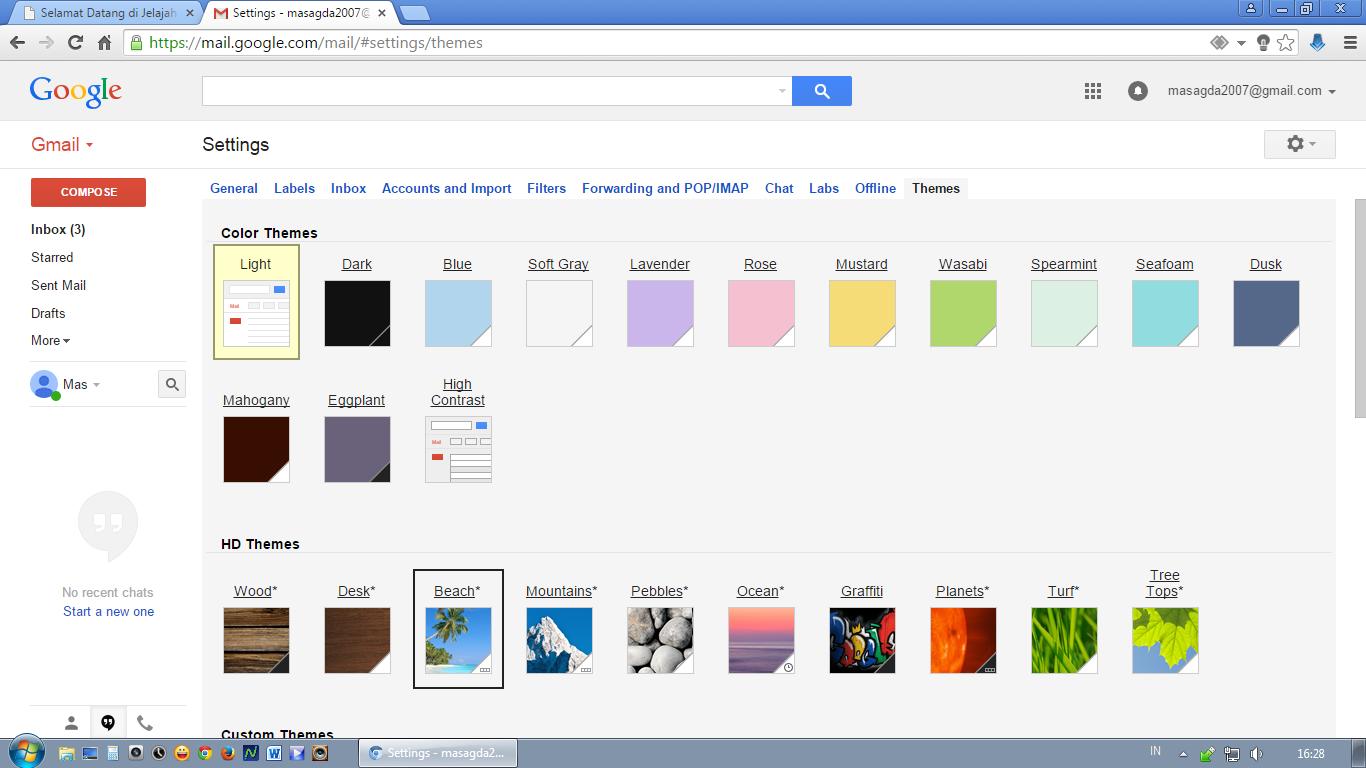Image resolution: width=1366 pixels, height=768 pixels.
Task: Open the Sent Mail folder
Action: click(58, 285)
